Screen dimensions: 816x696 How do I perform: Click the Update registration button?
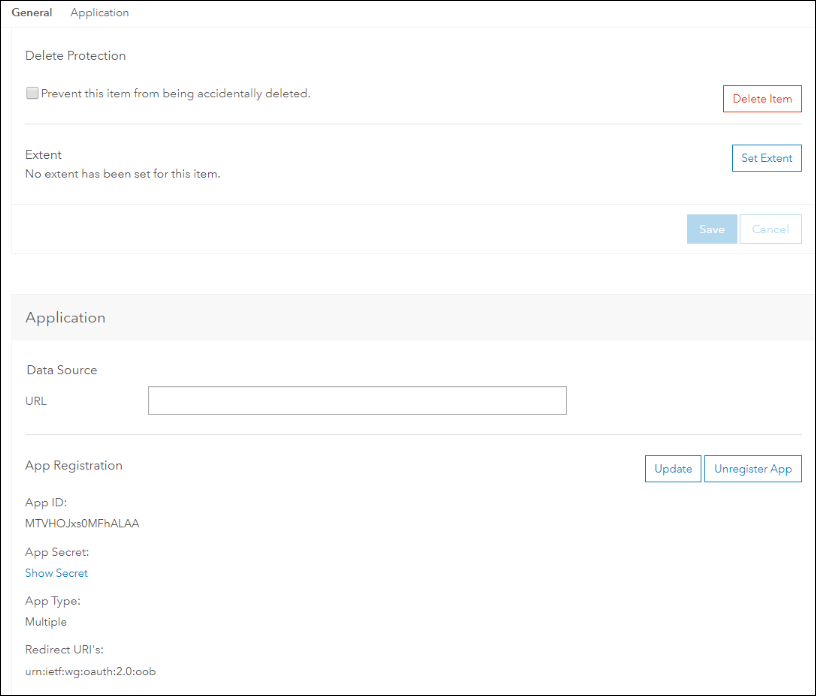pos(673,469)
